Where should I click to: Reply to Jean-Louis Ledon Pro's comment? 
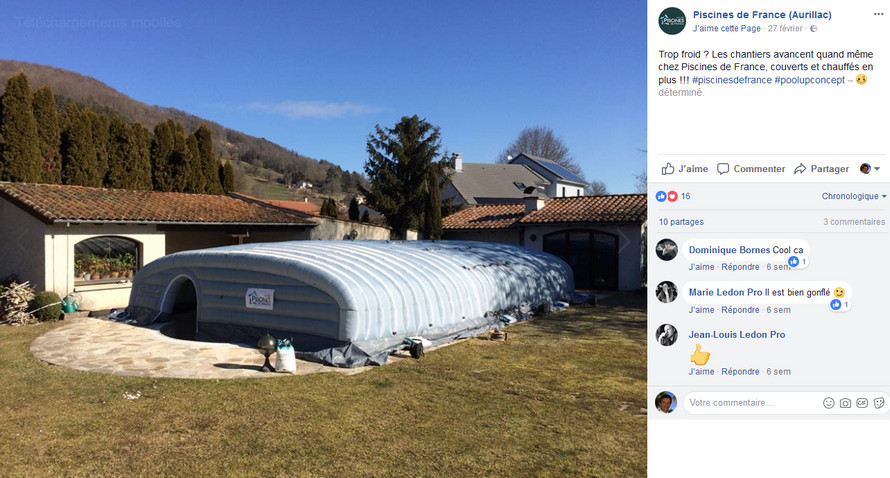[x=740, y=372]
